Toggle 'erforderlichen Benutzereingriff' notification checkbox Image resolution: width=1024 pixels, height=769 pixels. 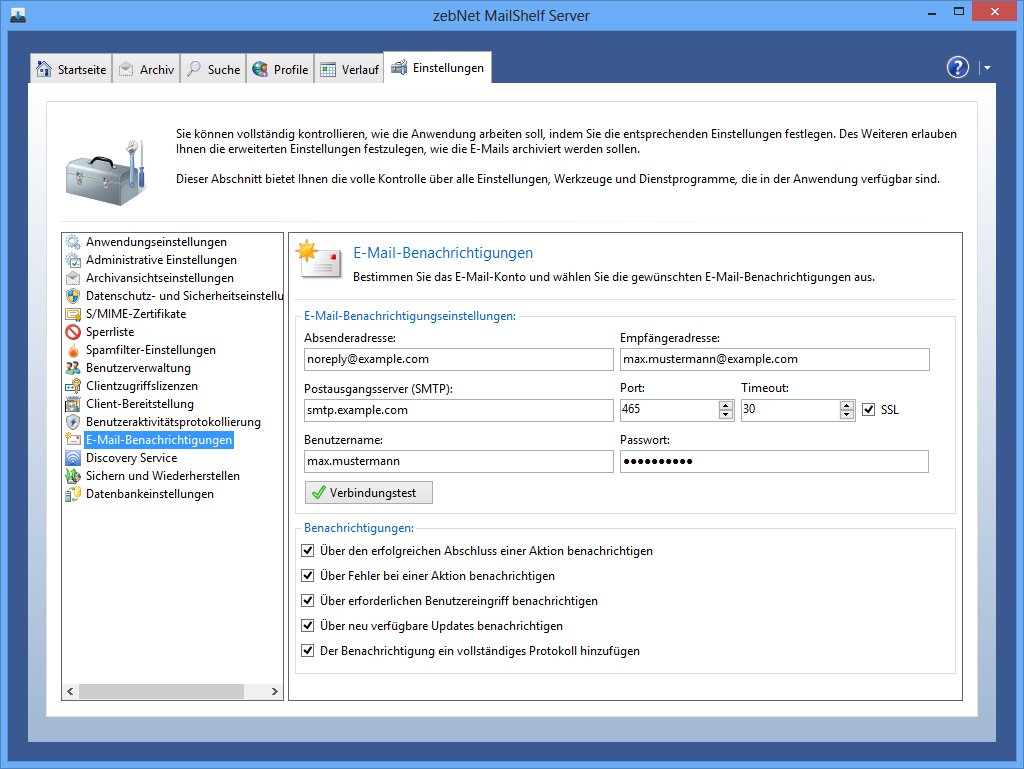click(x=308, y=601)
